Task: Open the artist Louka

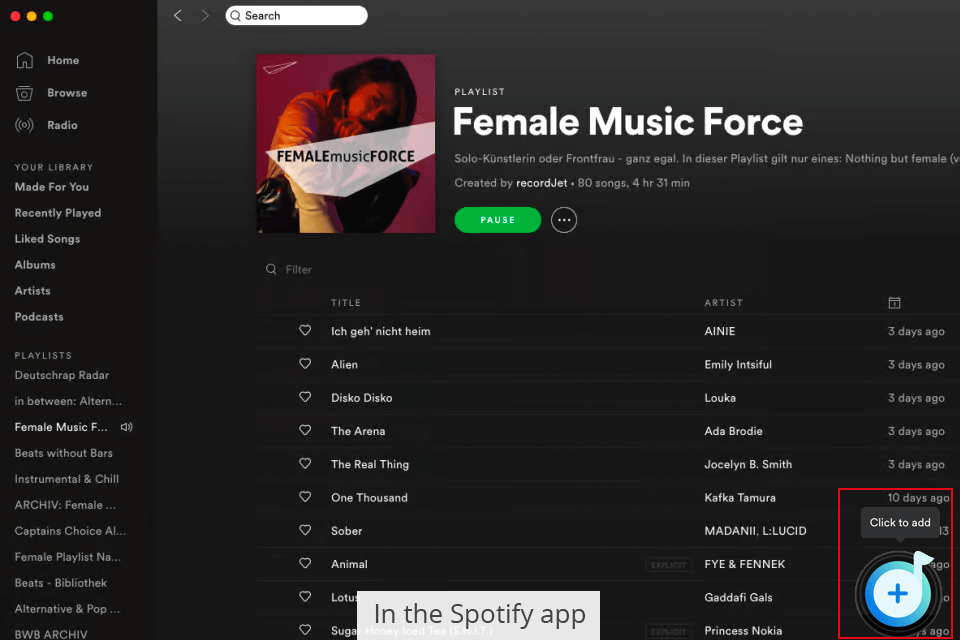Action: click(720, 398)
